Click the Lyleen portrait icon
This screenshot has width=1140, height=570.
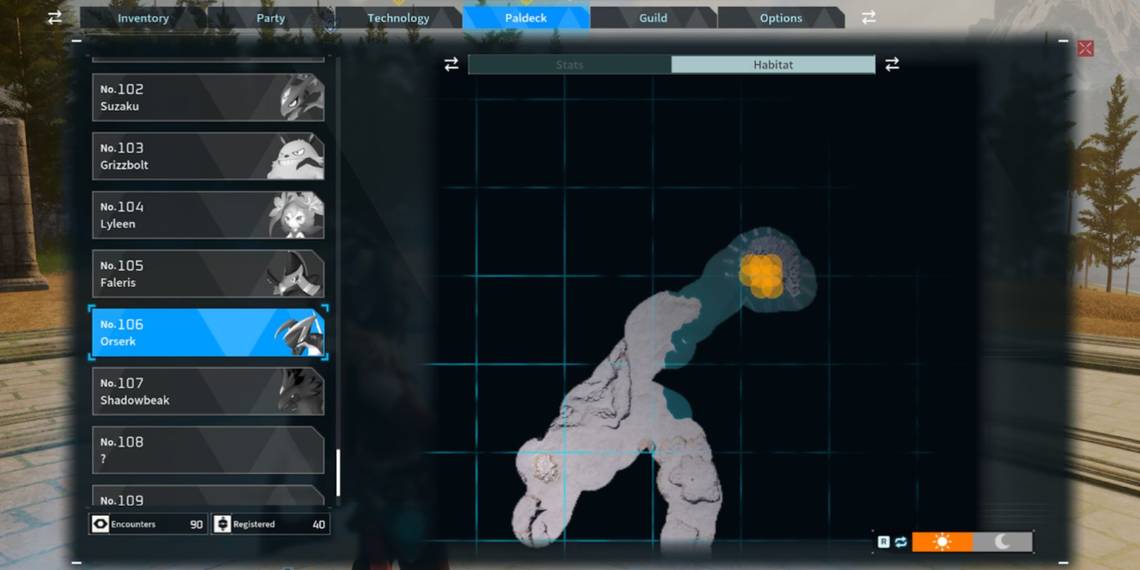(x=296, y=215)
